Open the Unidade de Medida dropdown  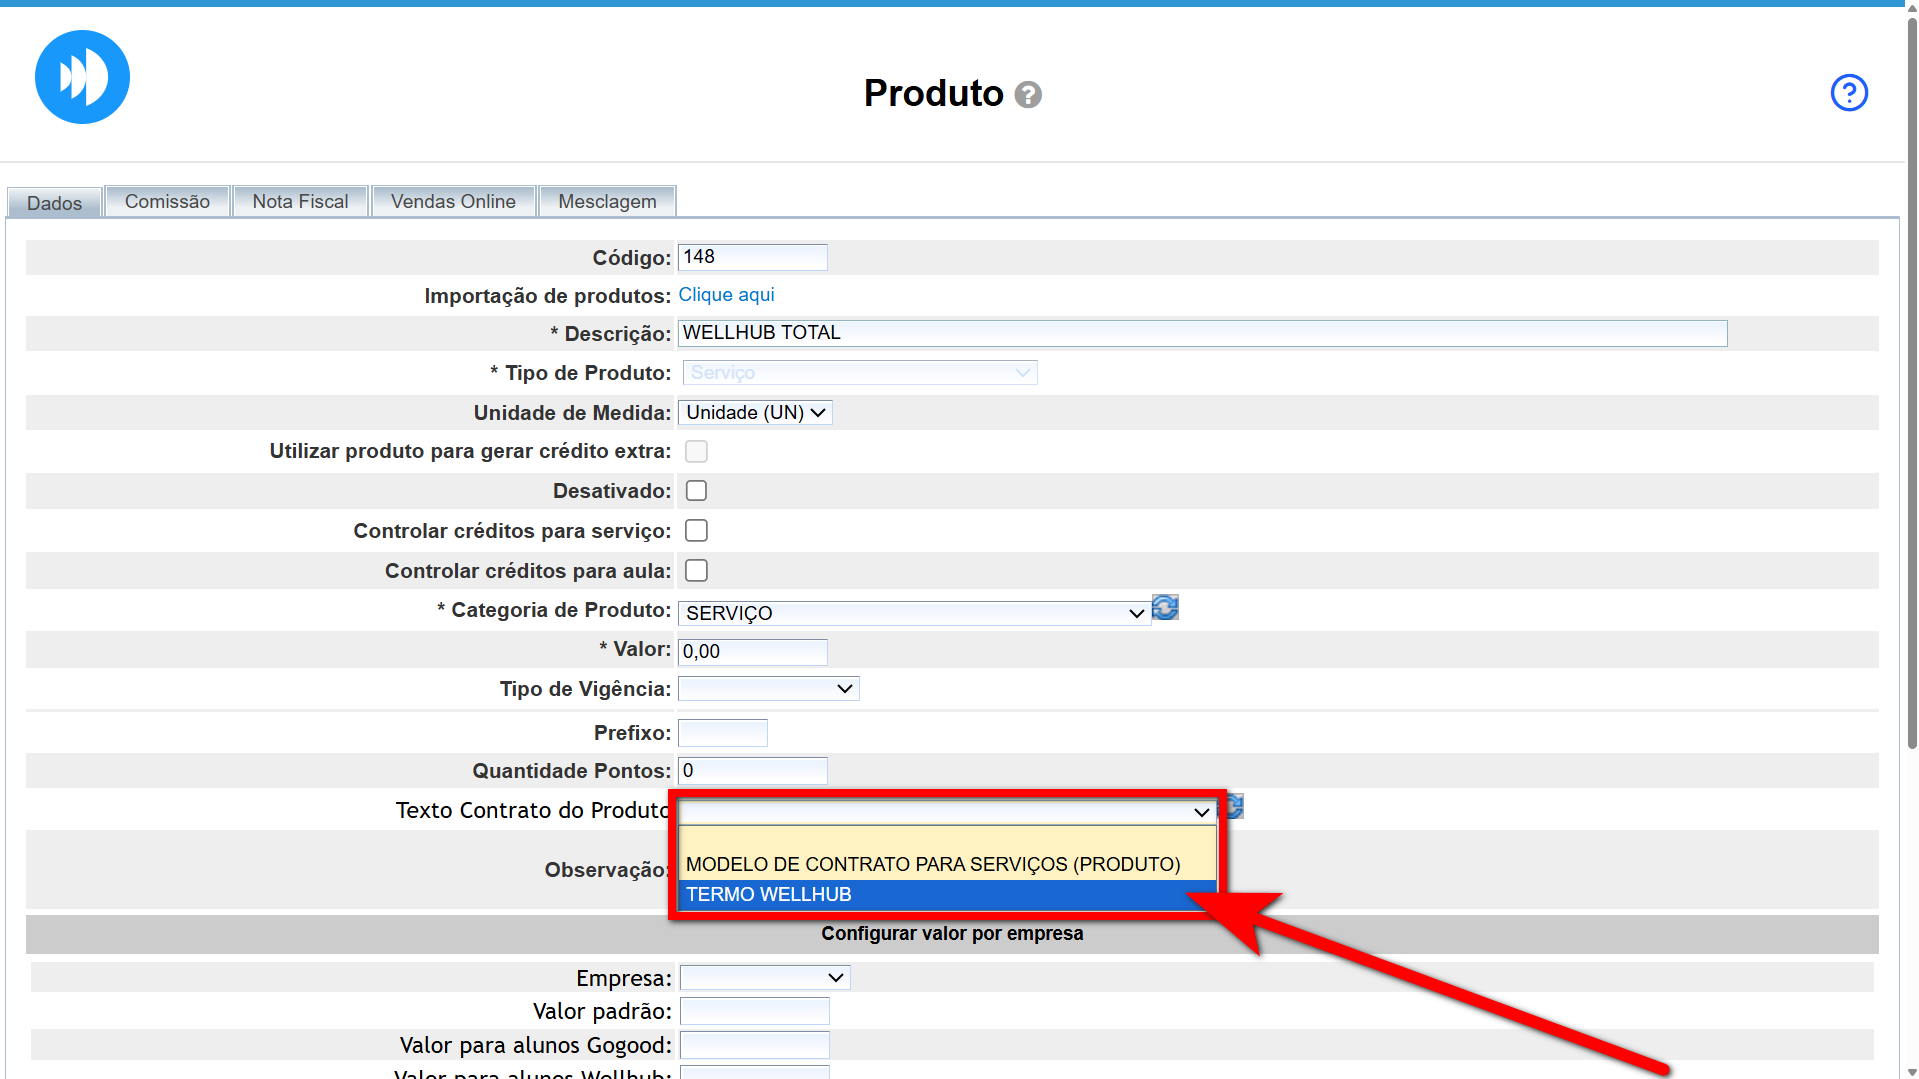tap(755, 413)
